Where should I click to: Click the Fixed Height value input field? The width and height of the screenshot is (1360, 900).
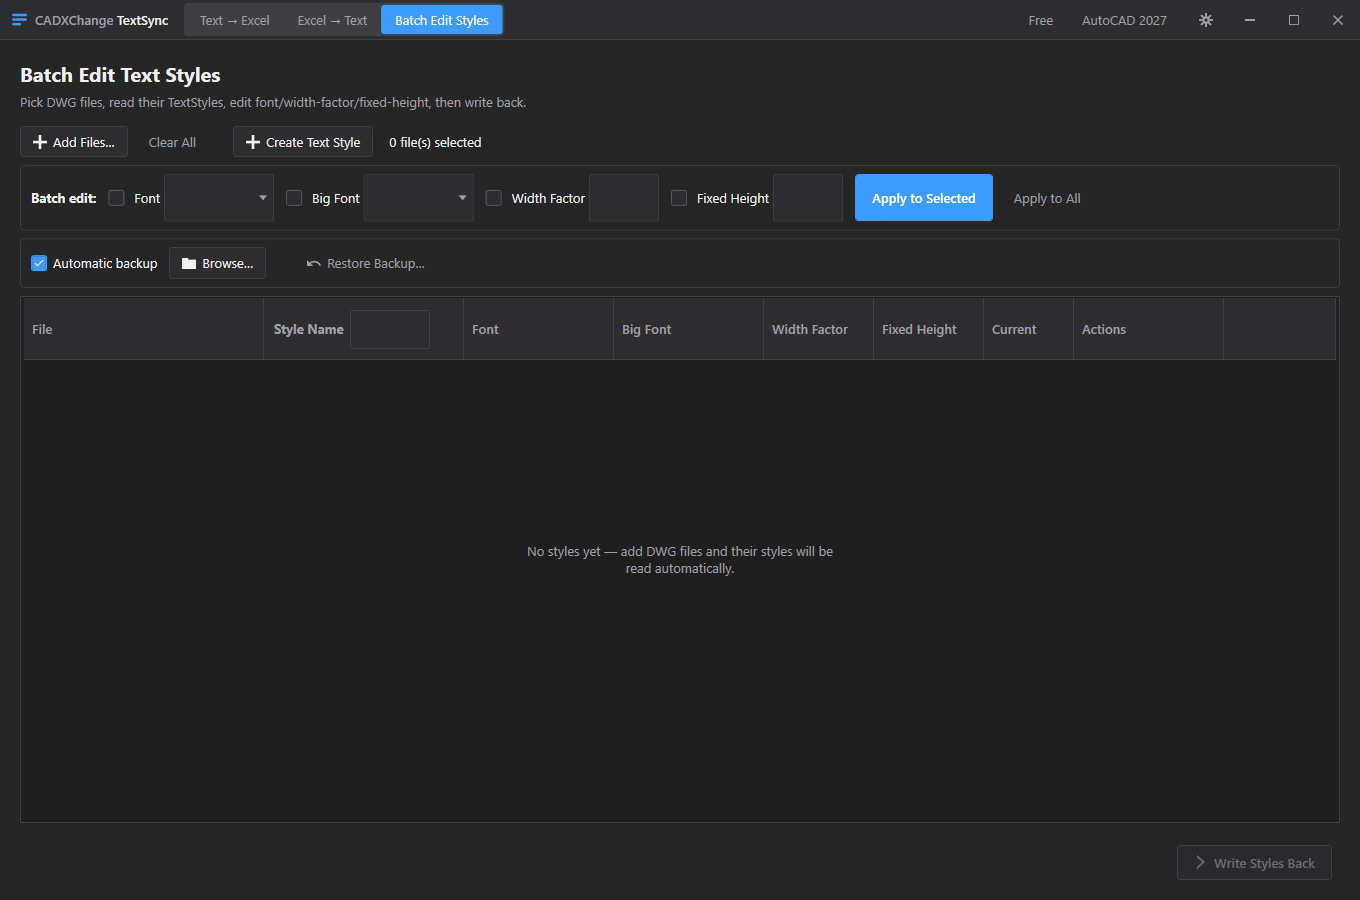(x=808, y=198)
